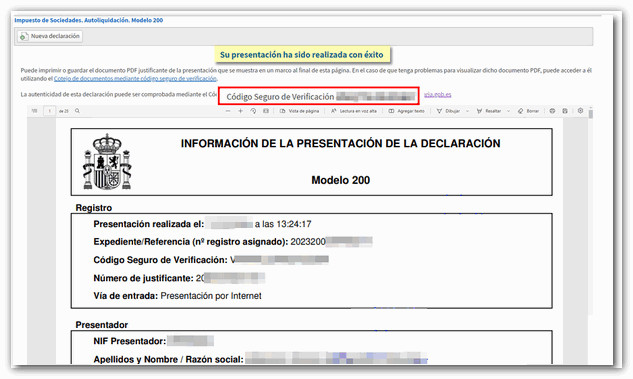Rotate the PDF document
The width and height of the screenshot is (633, 379).
[x=253, y=111]
